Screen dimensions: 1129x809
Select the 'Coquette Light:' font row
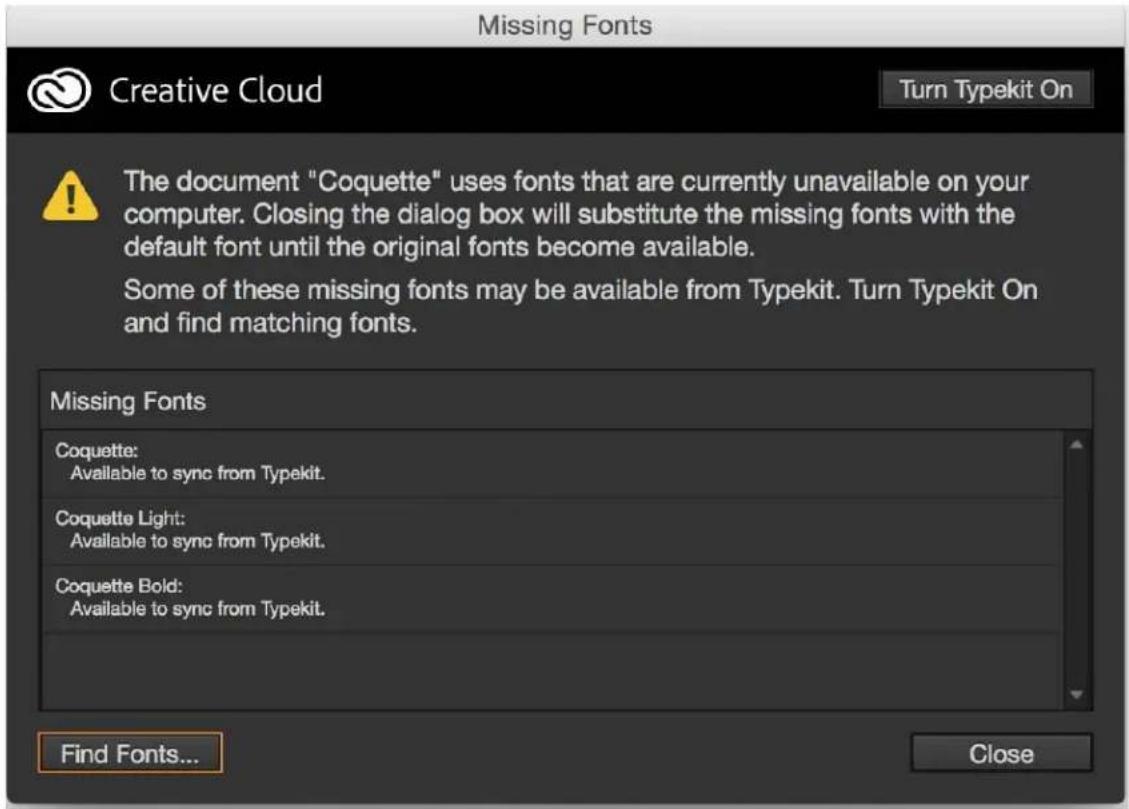click(552, 530)
